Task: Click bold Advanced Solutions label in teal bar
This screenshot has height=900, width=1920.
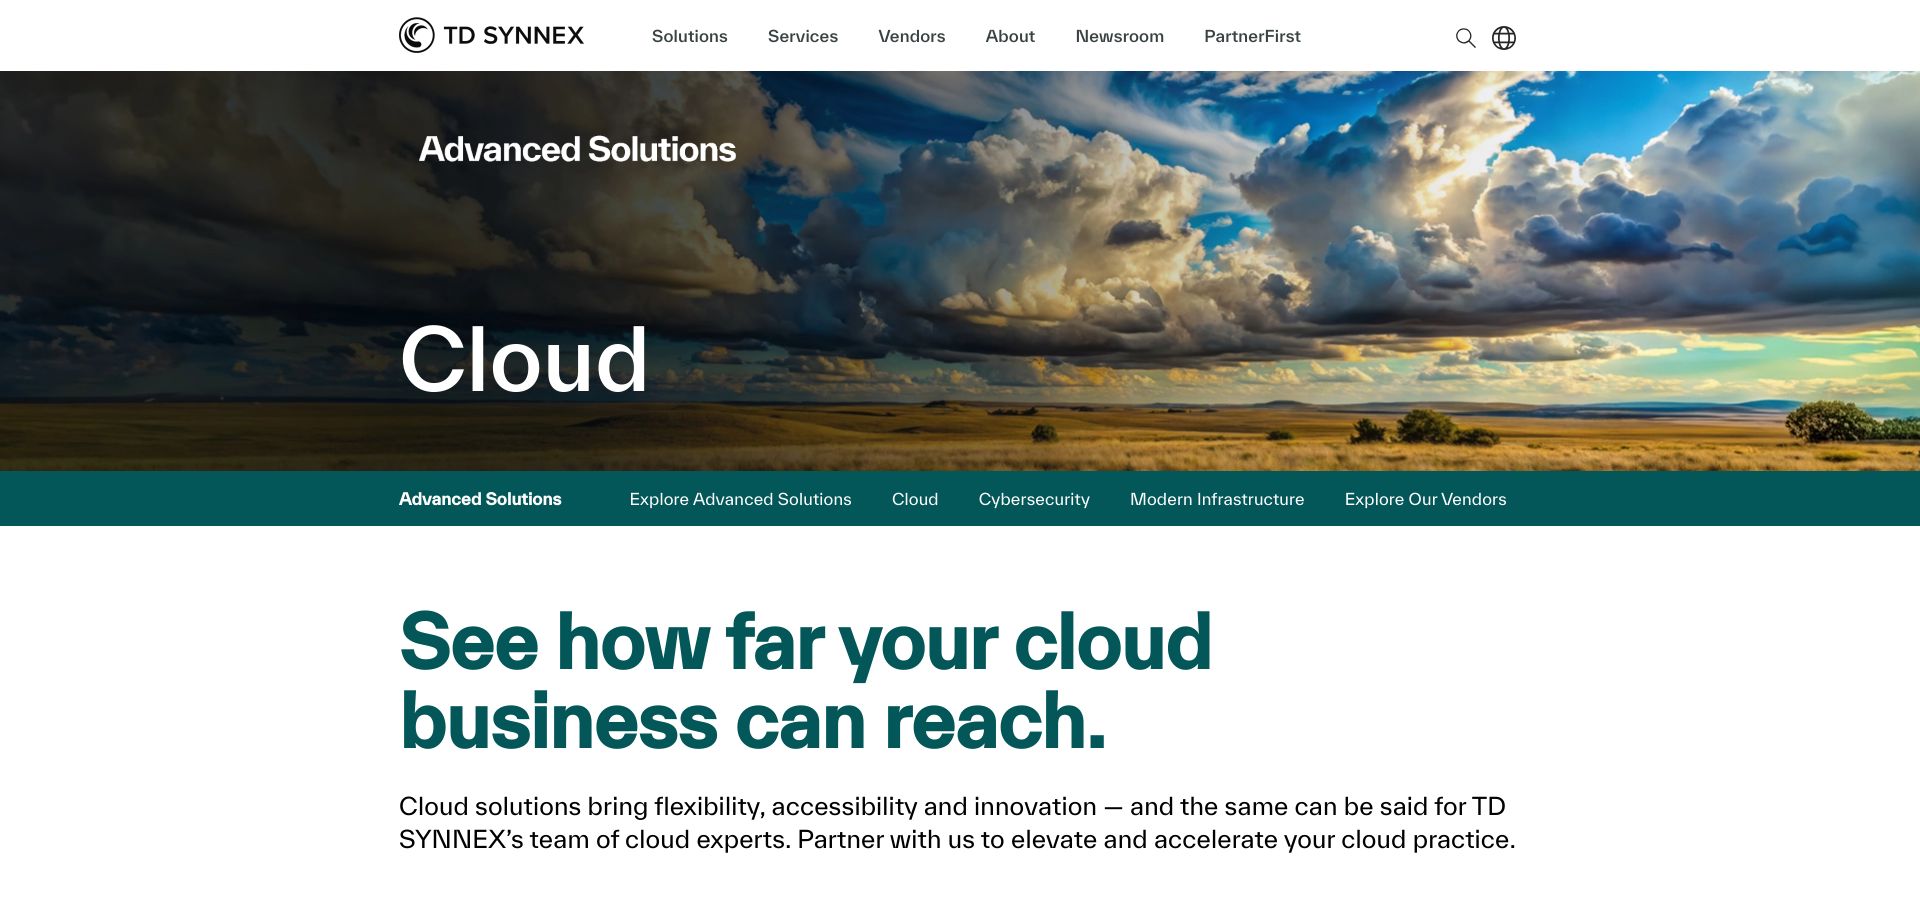Action: [x=480, y=499]
